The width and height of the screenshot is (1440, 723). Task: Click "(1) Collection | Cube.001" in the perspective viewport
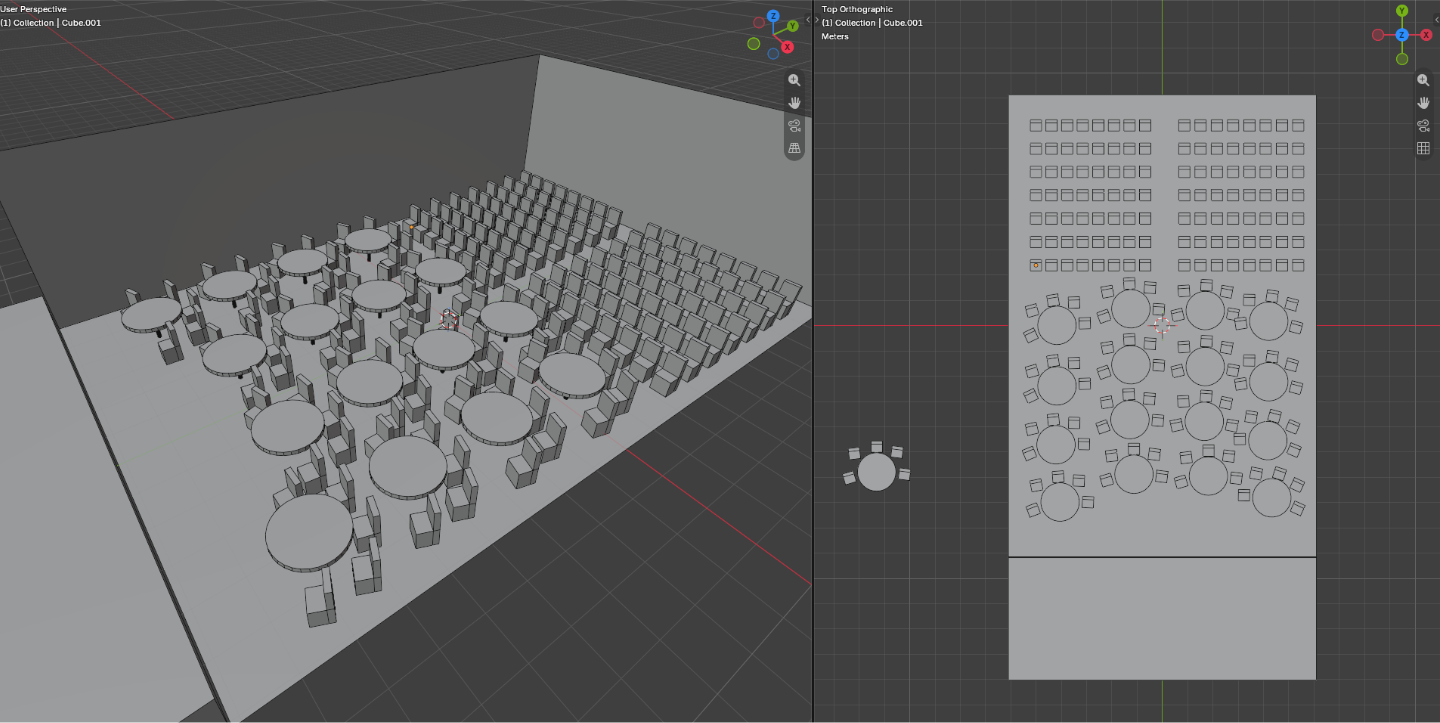[50, 23]
